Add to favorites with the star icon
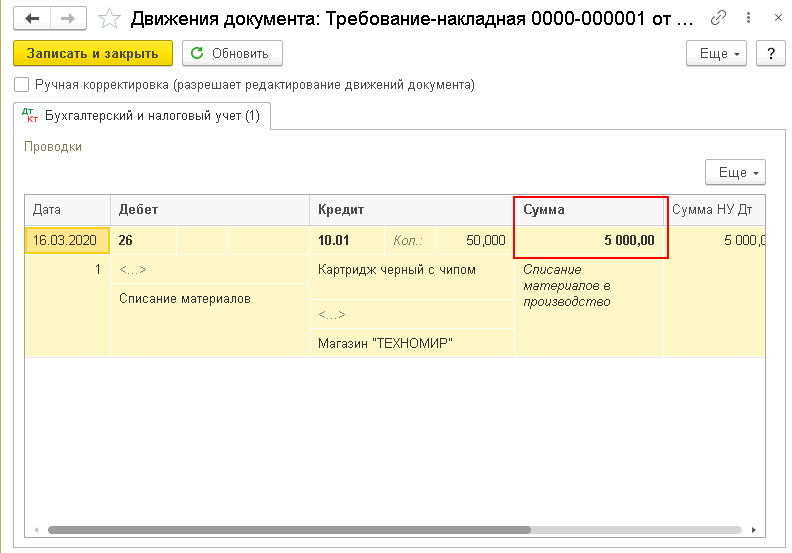Screen dimensions: 792x553 point(109,19)
